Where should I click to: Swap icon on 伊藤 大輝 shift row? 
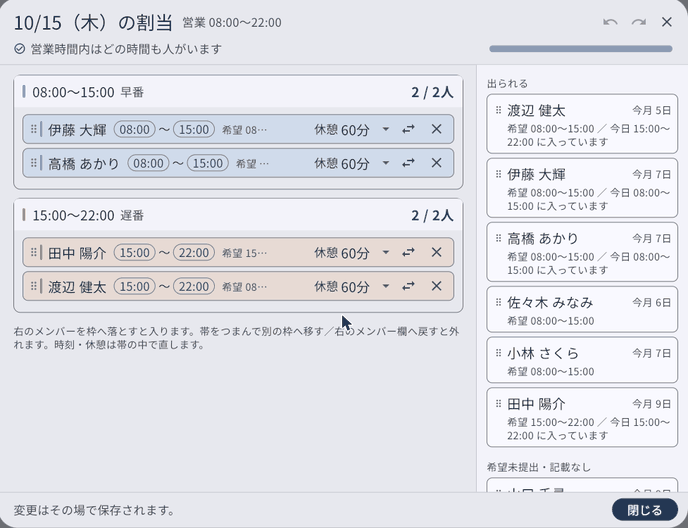[408, 129]
